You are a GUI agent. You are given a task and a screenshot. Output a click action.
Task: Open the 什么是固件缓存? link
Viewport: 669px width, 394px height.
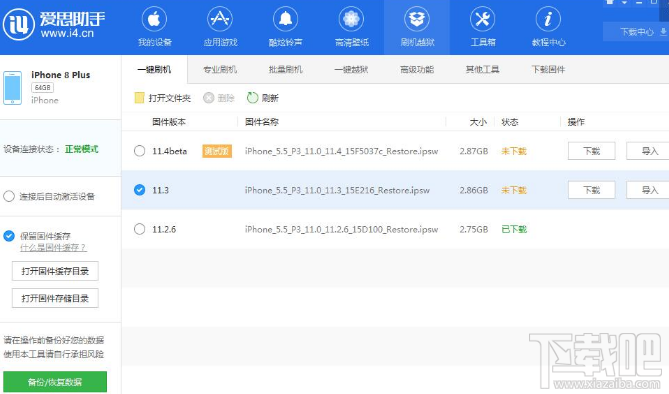pyautogui.click(x=53, y=248)
